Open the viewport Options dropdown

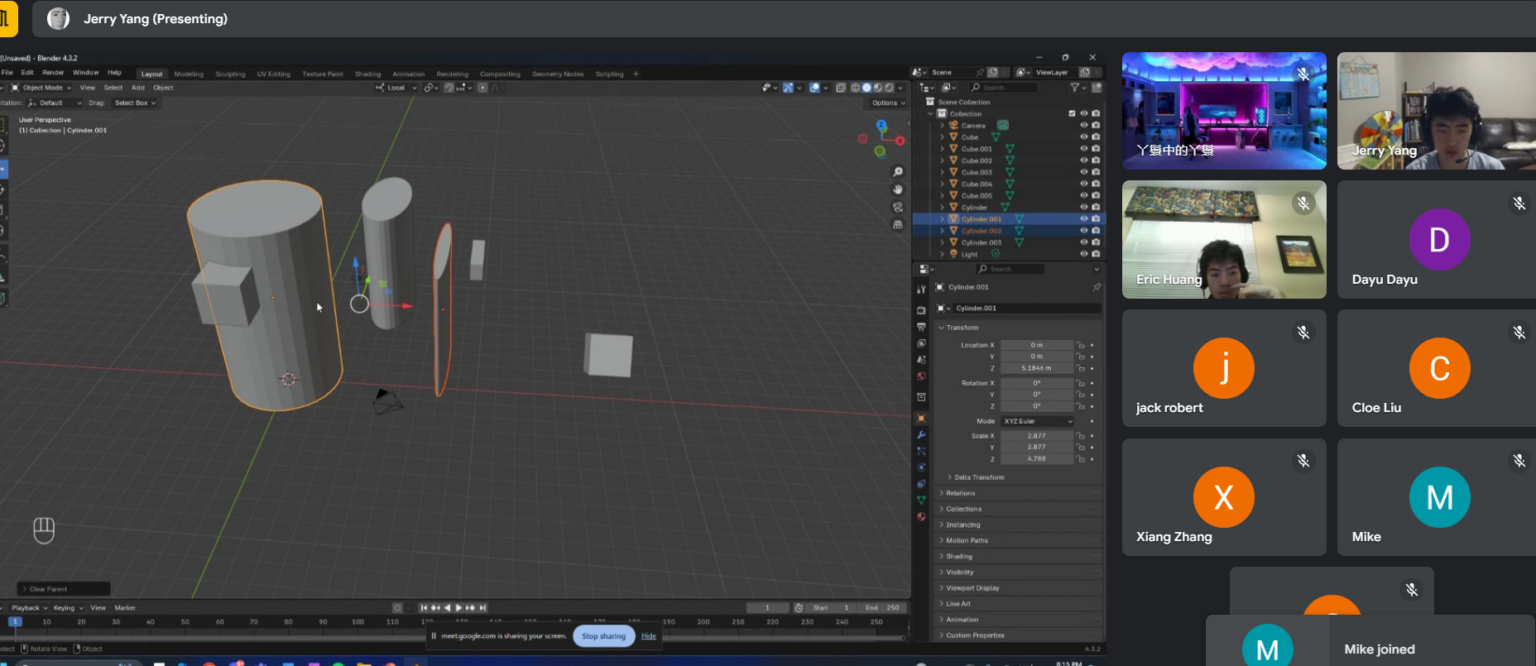[887, 103]
